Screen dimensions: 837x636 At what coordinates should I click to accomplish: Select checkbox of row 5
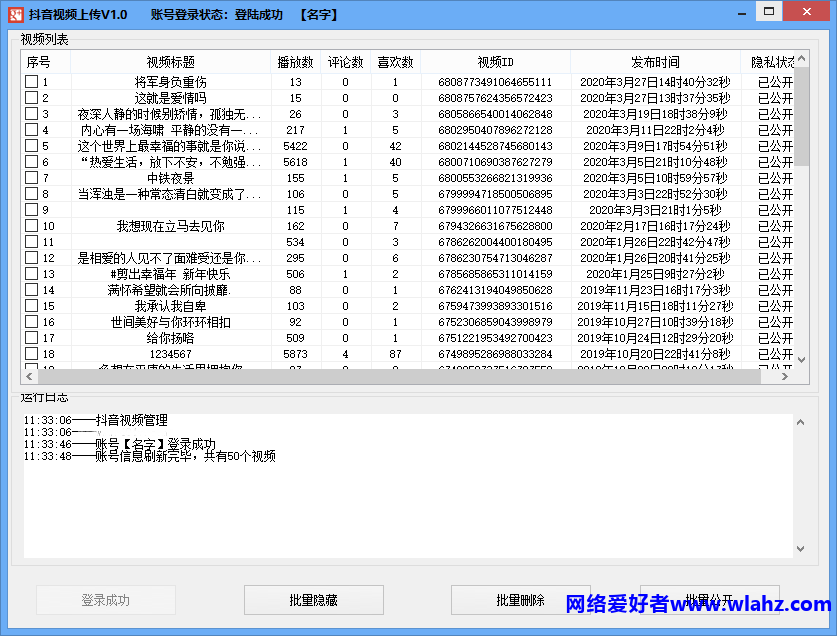[x=31, y=146]
